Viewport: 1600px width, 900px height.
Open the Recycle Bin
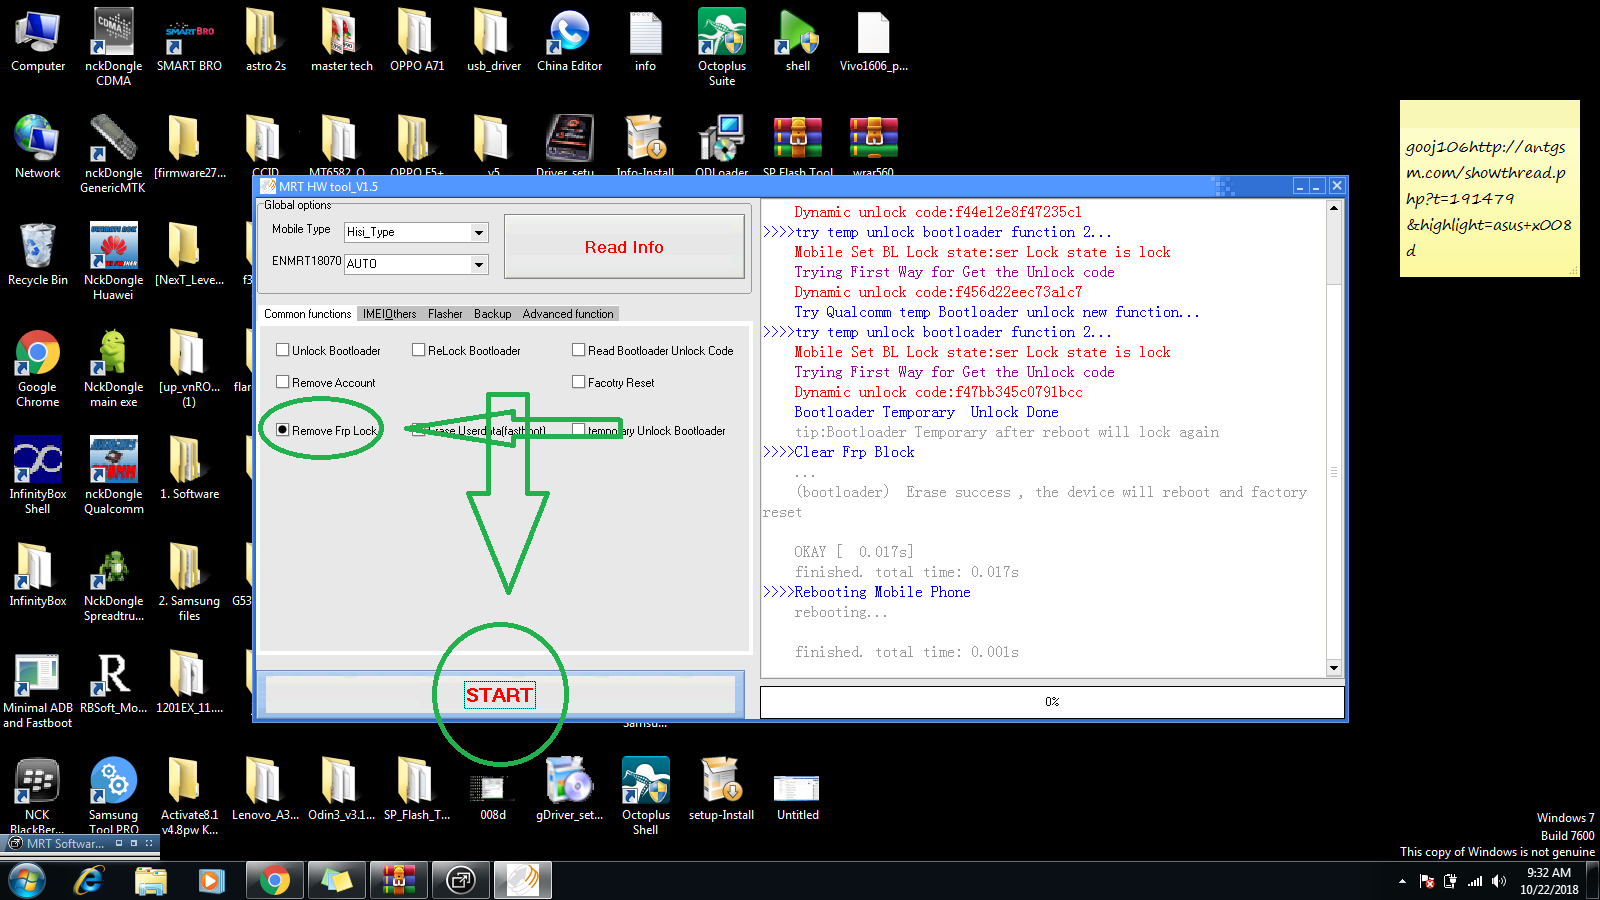coord(38,254)
